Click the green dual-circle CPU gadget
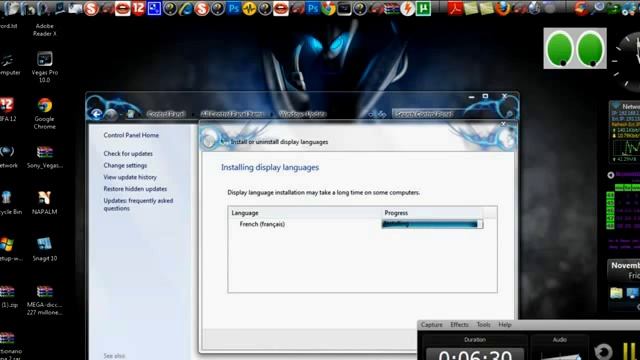The width and height of the screenshot is (640, 360). pyautogui.click(x=575, y=48)
